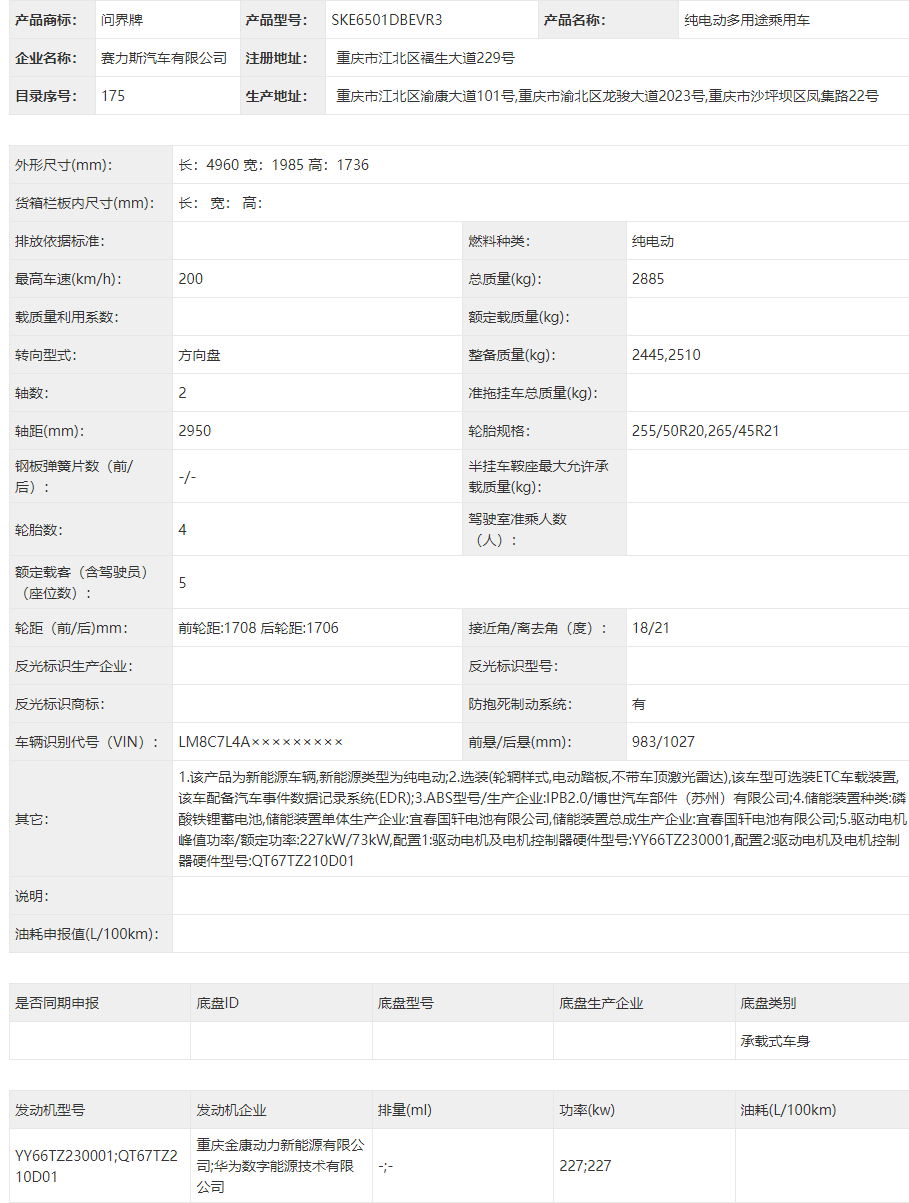Viewport: 909px width, 1203px height.
Task: Click tire specification 255/50R20,265/45R21
Action: [x=706, y=431]
